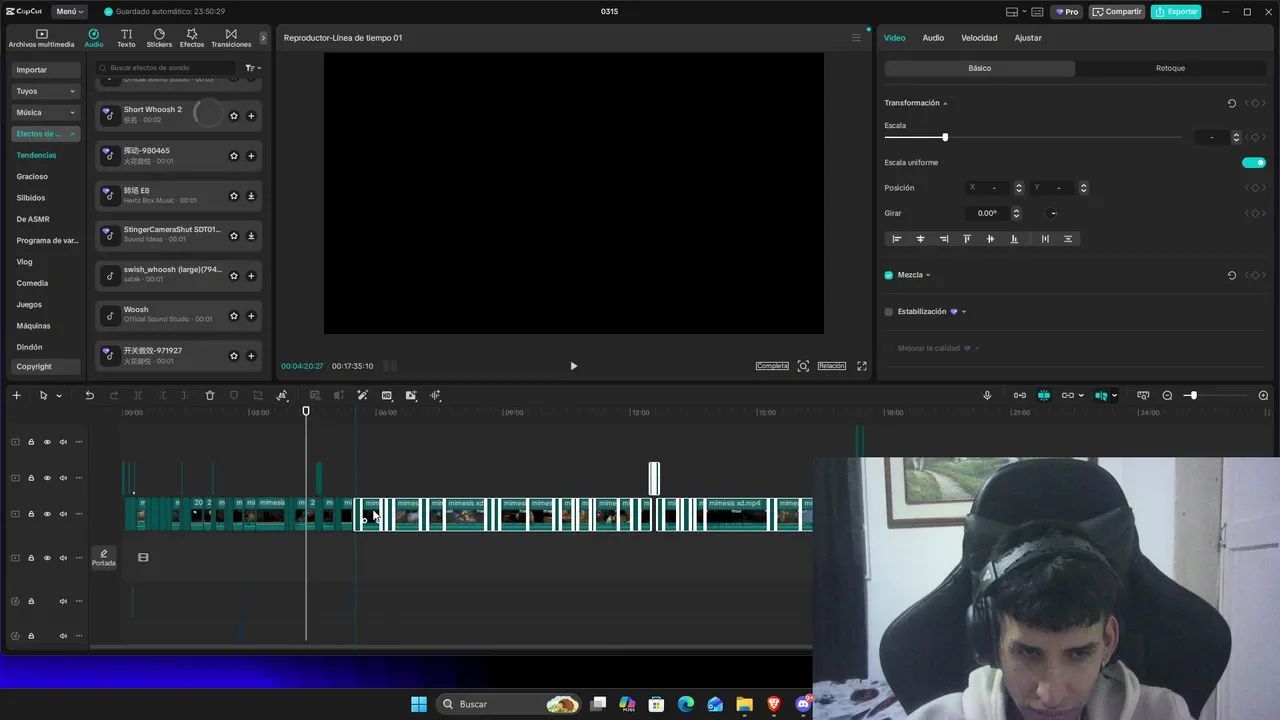This screenshot has width=1280, height=720.
Task: Click the player hamburger menu icon
Action: click(x=856, y=38)
